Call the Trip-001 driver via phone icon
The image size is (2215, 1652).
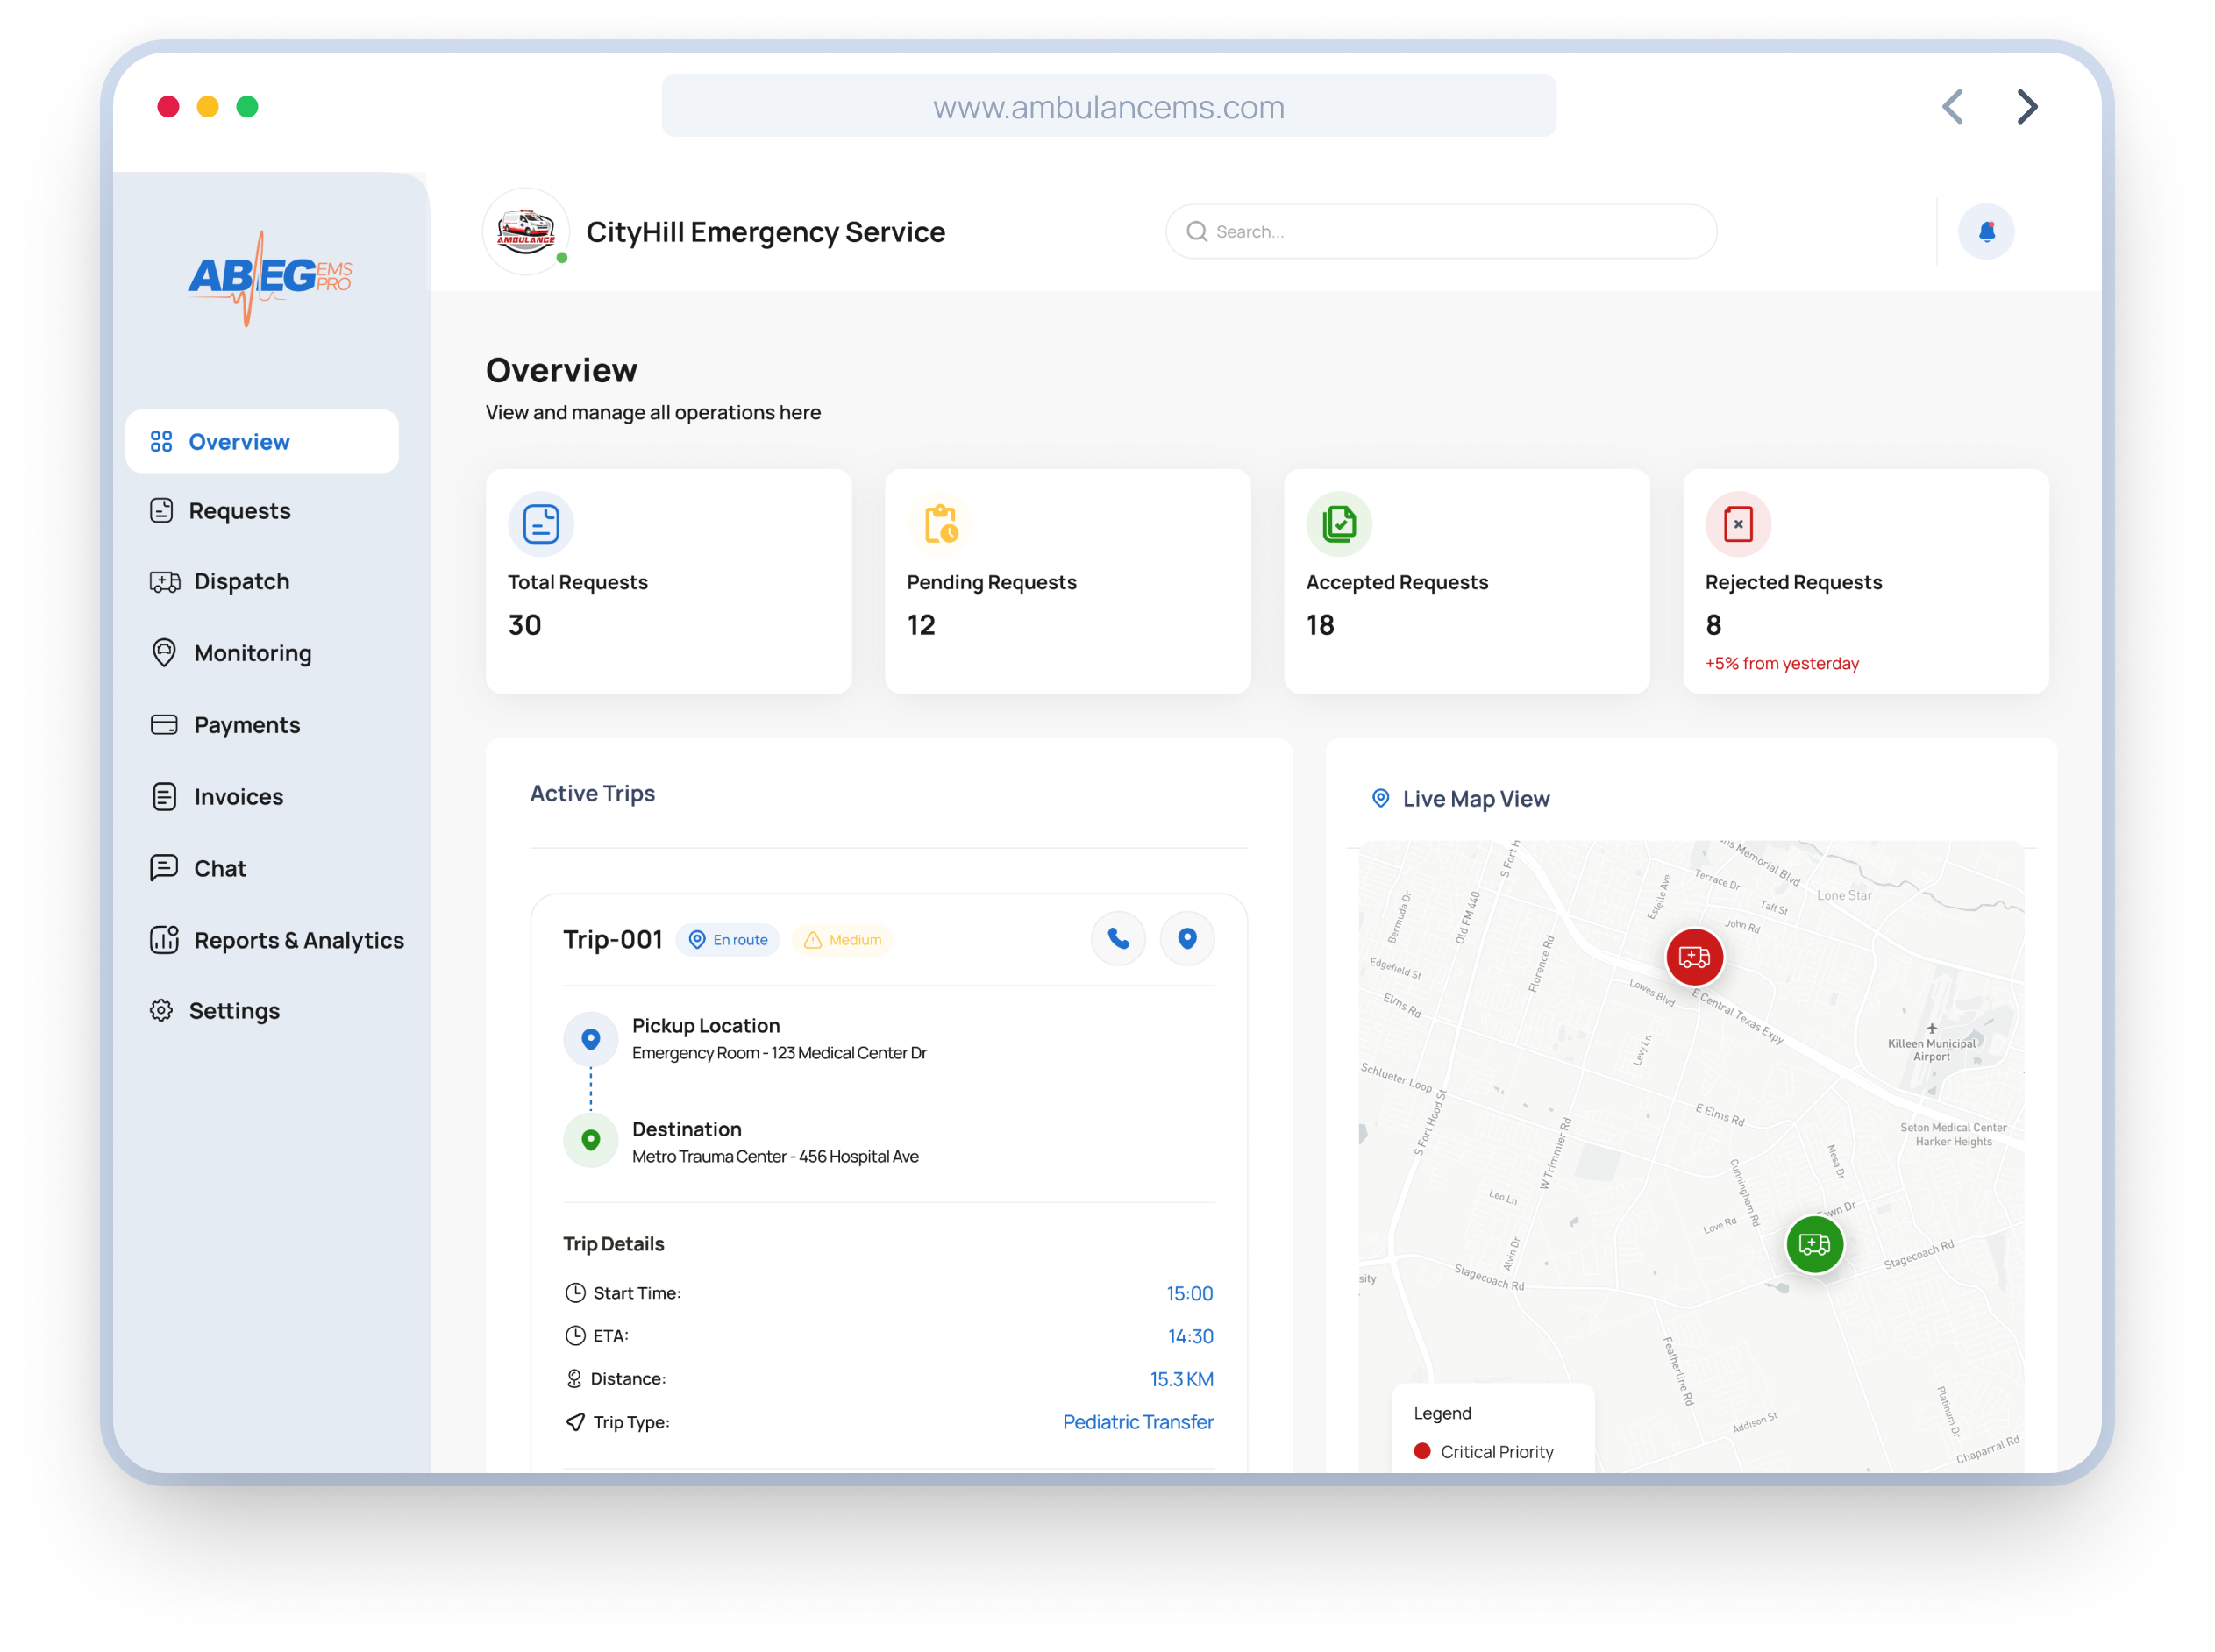1118,939
